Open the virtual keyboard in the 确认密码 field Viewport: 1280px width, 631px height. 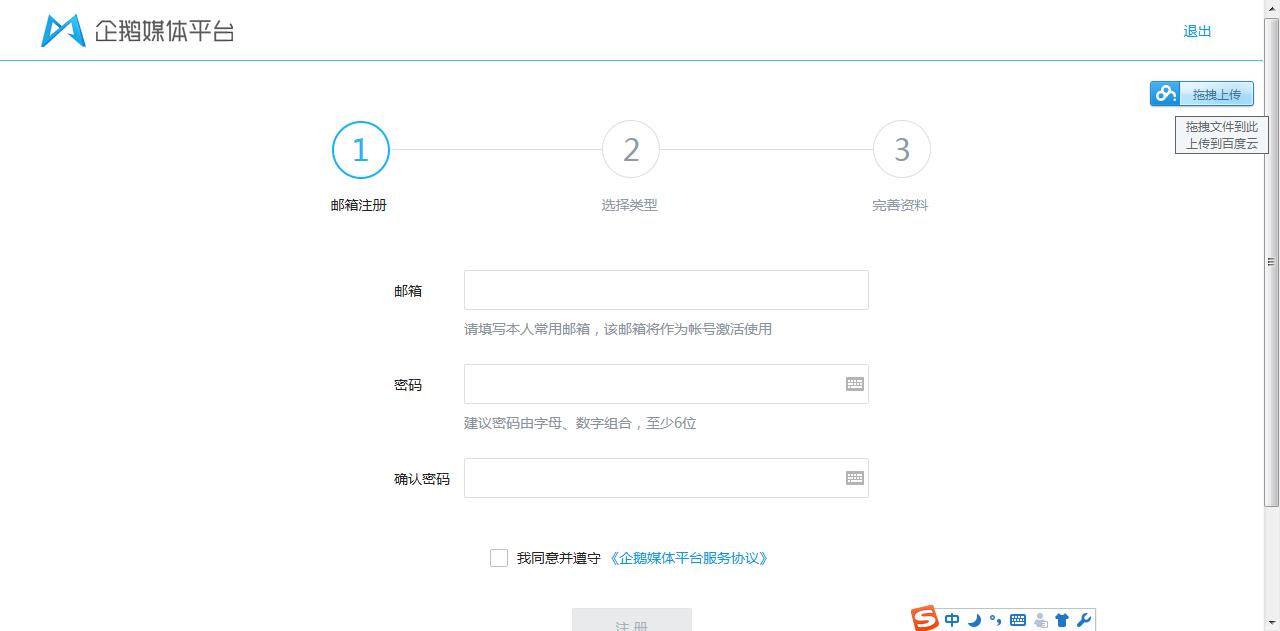click(x=855, y=478)
